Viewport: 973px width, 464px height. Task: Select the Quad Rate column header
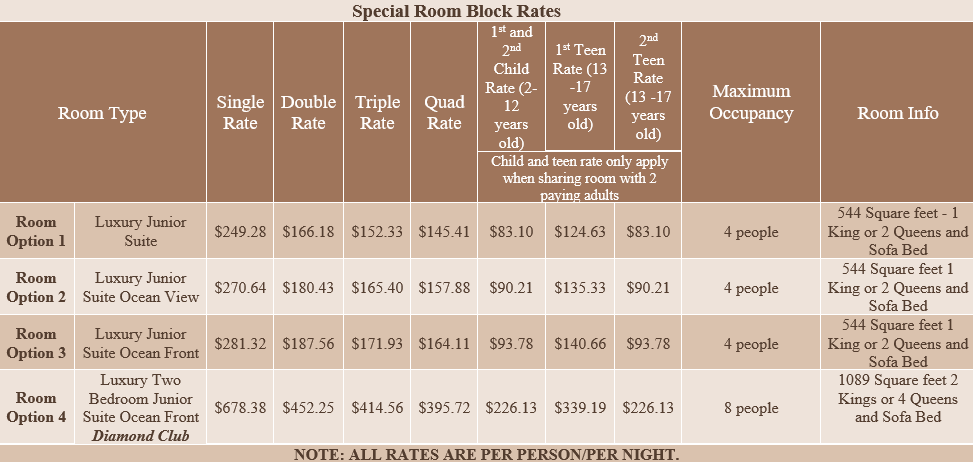(x=444, y=113)
